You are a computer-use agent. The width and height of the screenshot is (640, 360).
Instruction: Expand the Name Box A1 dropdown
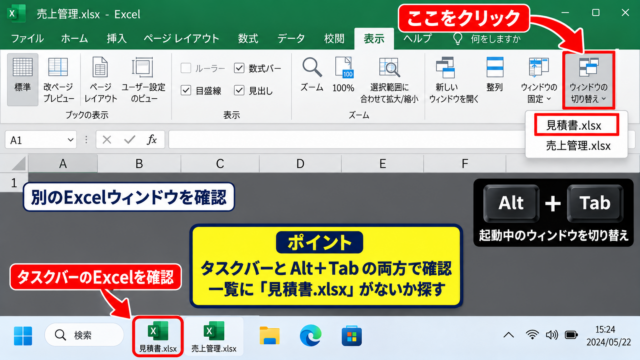tap(70, 140)
